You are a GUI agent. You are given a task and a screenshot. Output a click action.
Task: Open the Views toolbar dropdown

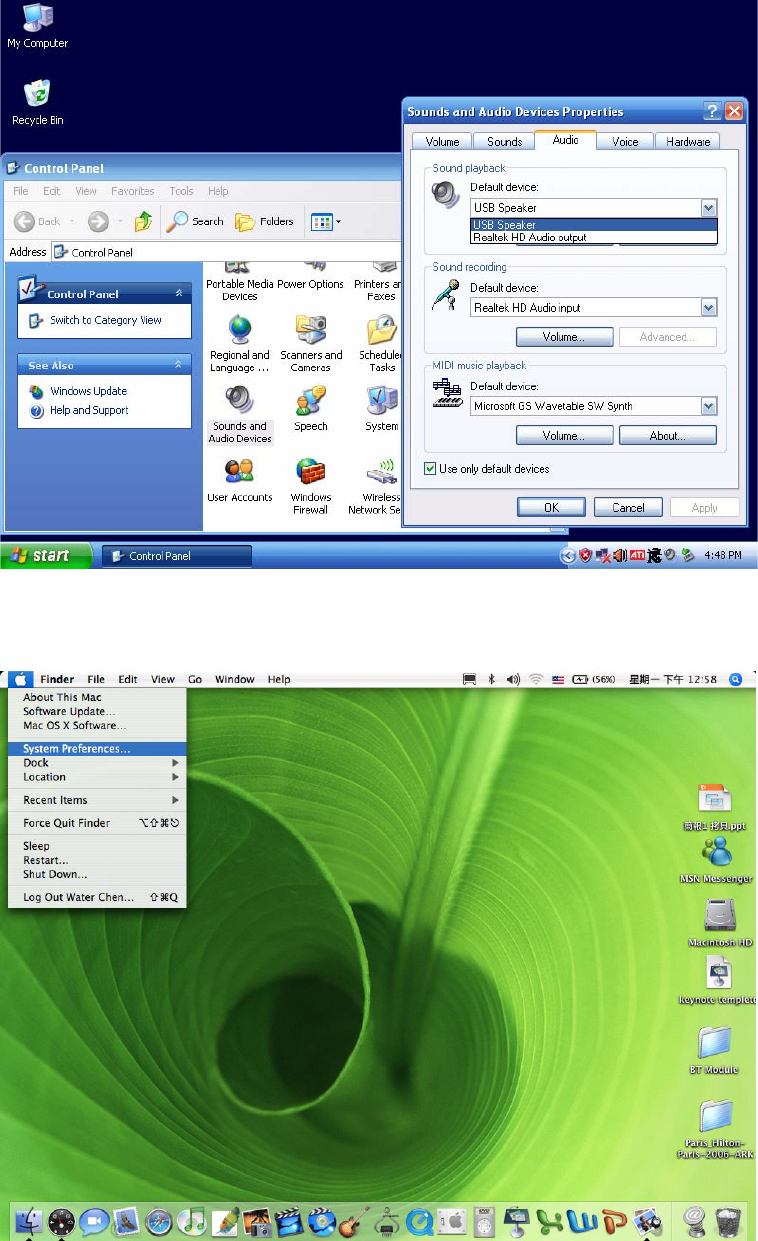pos(326,221)
